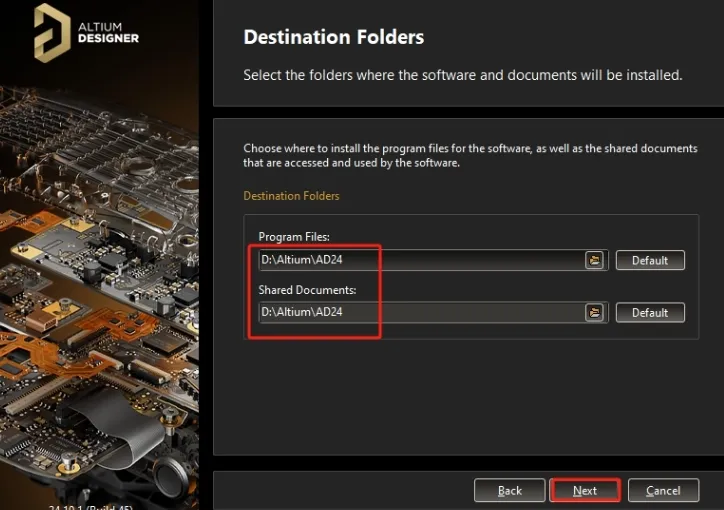This screenshot has width=724, height=510.
Task: Reset Program Files path with Default button
Action: [649, 260]
